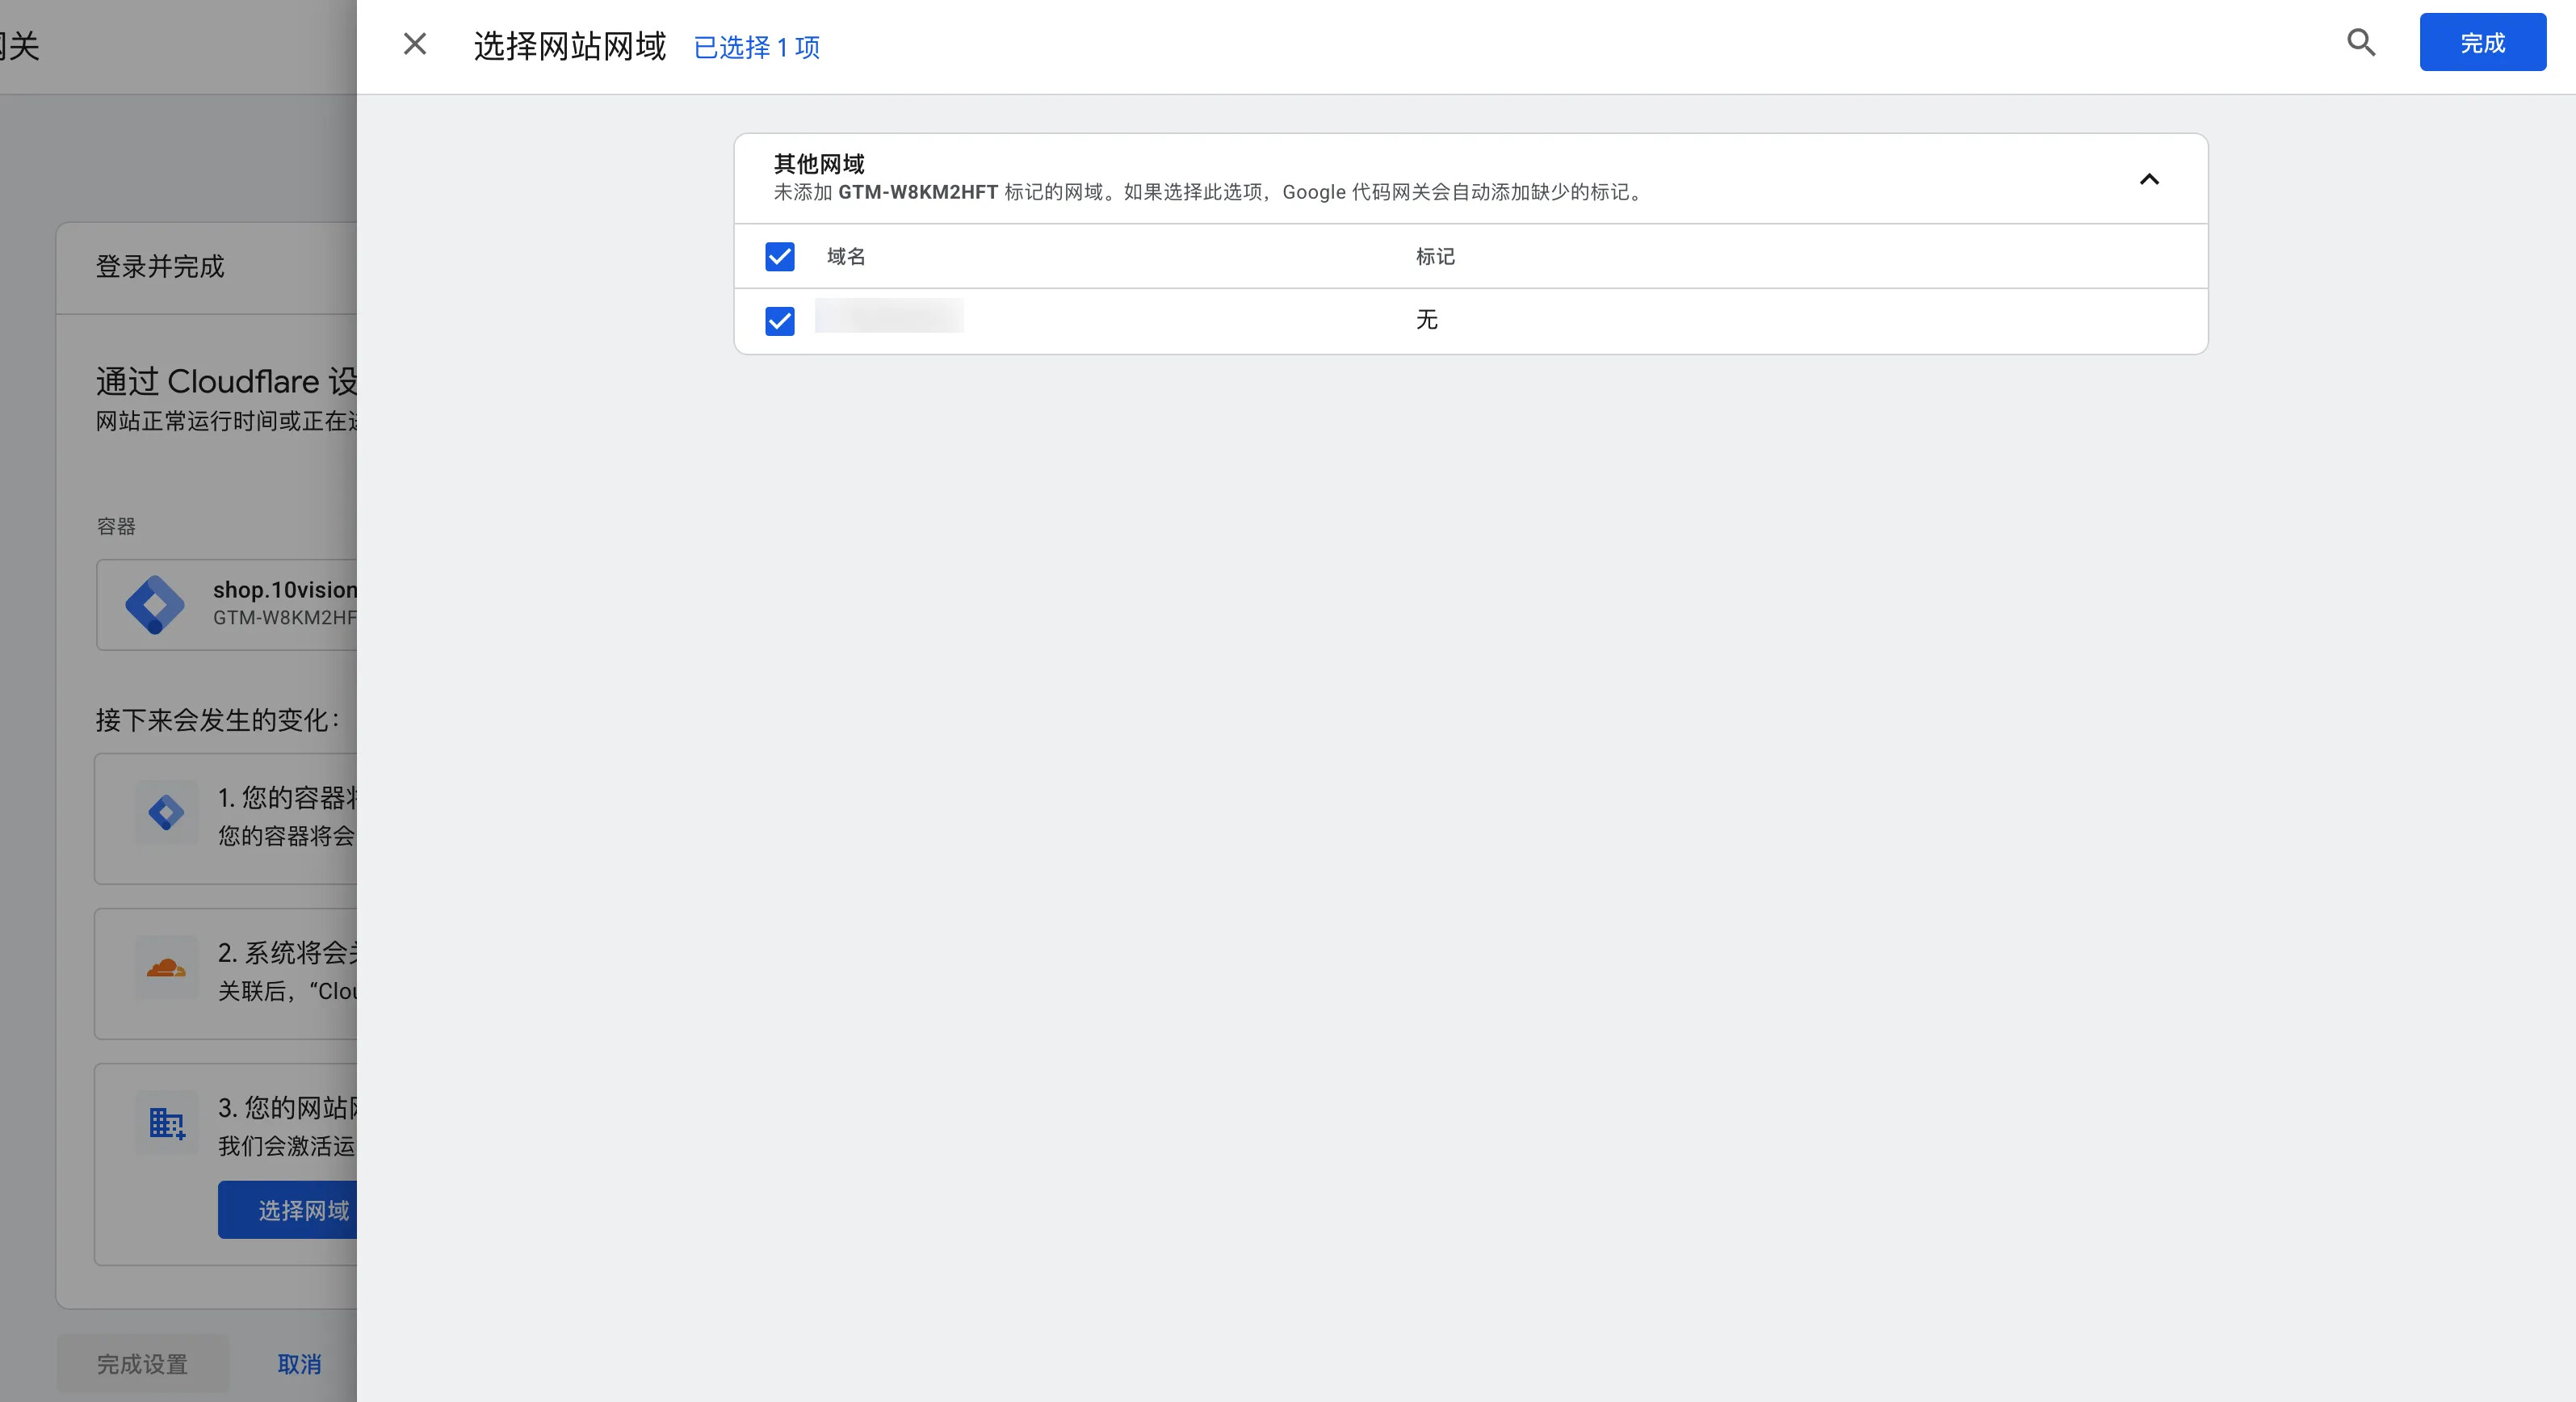2576x1402 pixels.
Task: Click the 取消 link at bottom
Action: click(x=299, y=1364)
